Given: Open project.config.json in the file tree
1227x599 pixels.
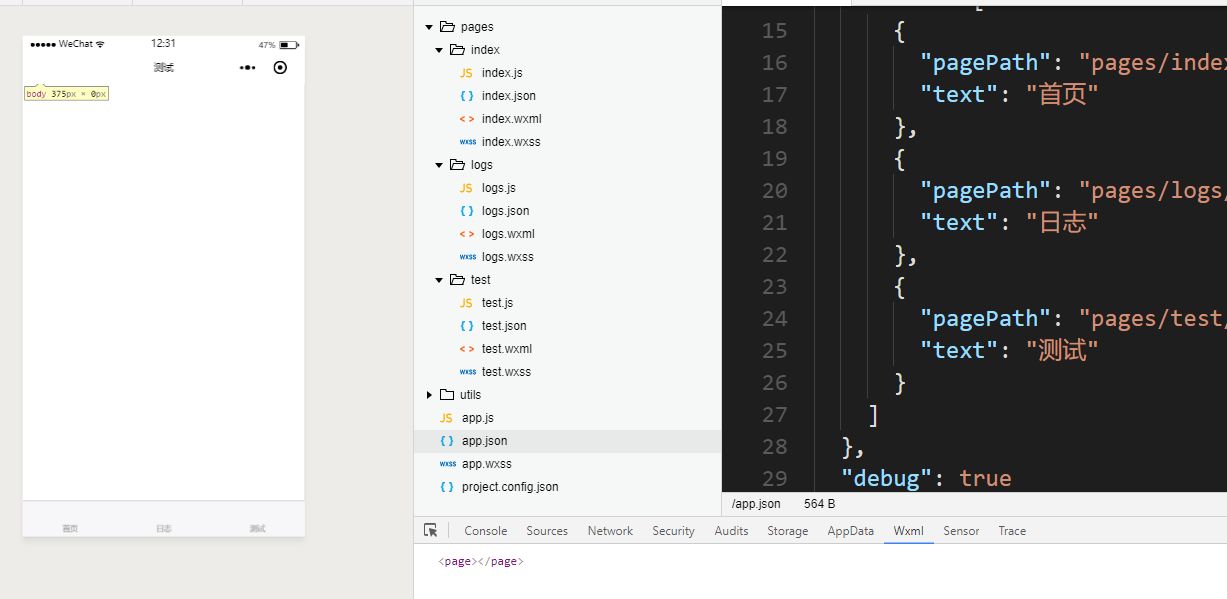Looking at the screenshot, I should (510, 487).
